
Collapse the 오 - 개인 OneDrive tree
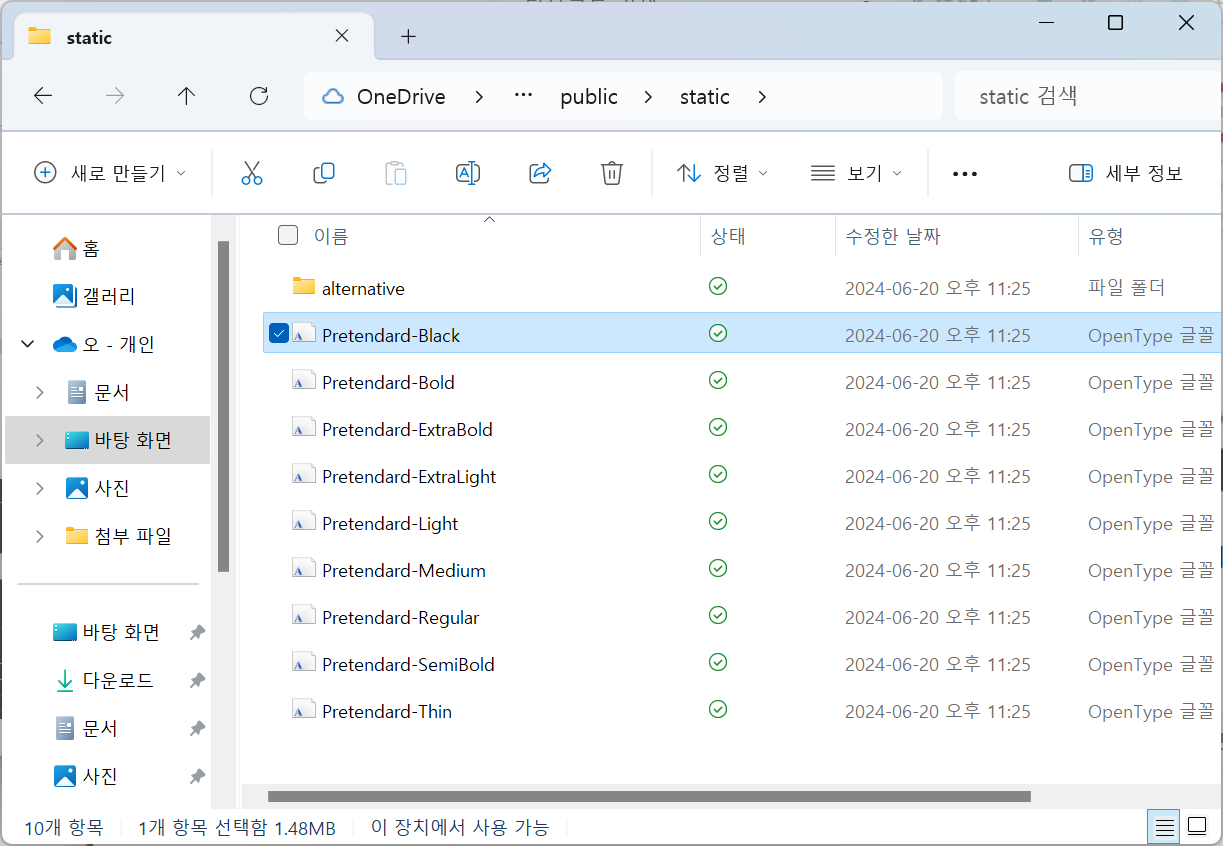[26, 345]
